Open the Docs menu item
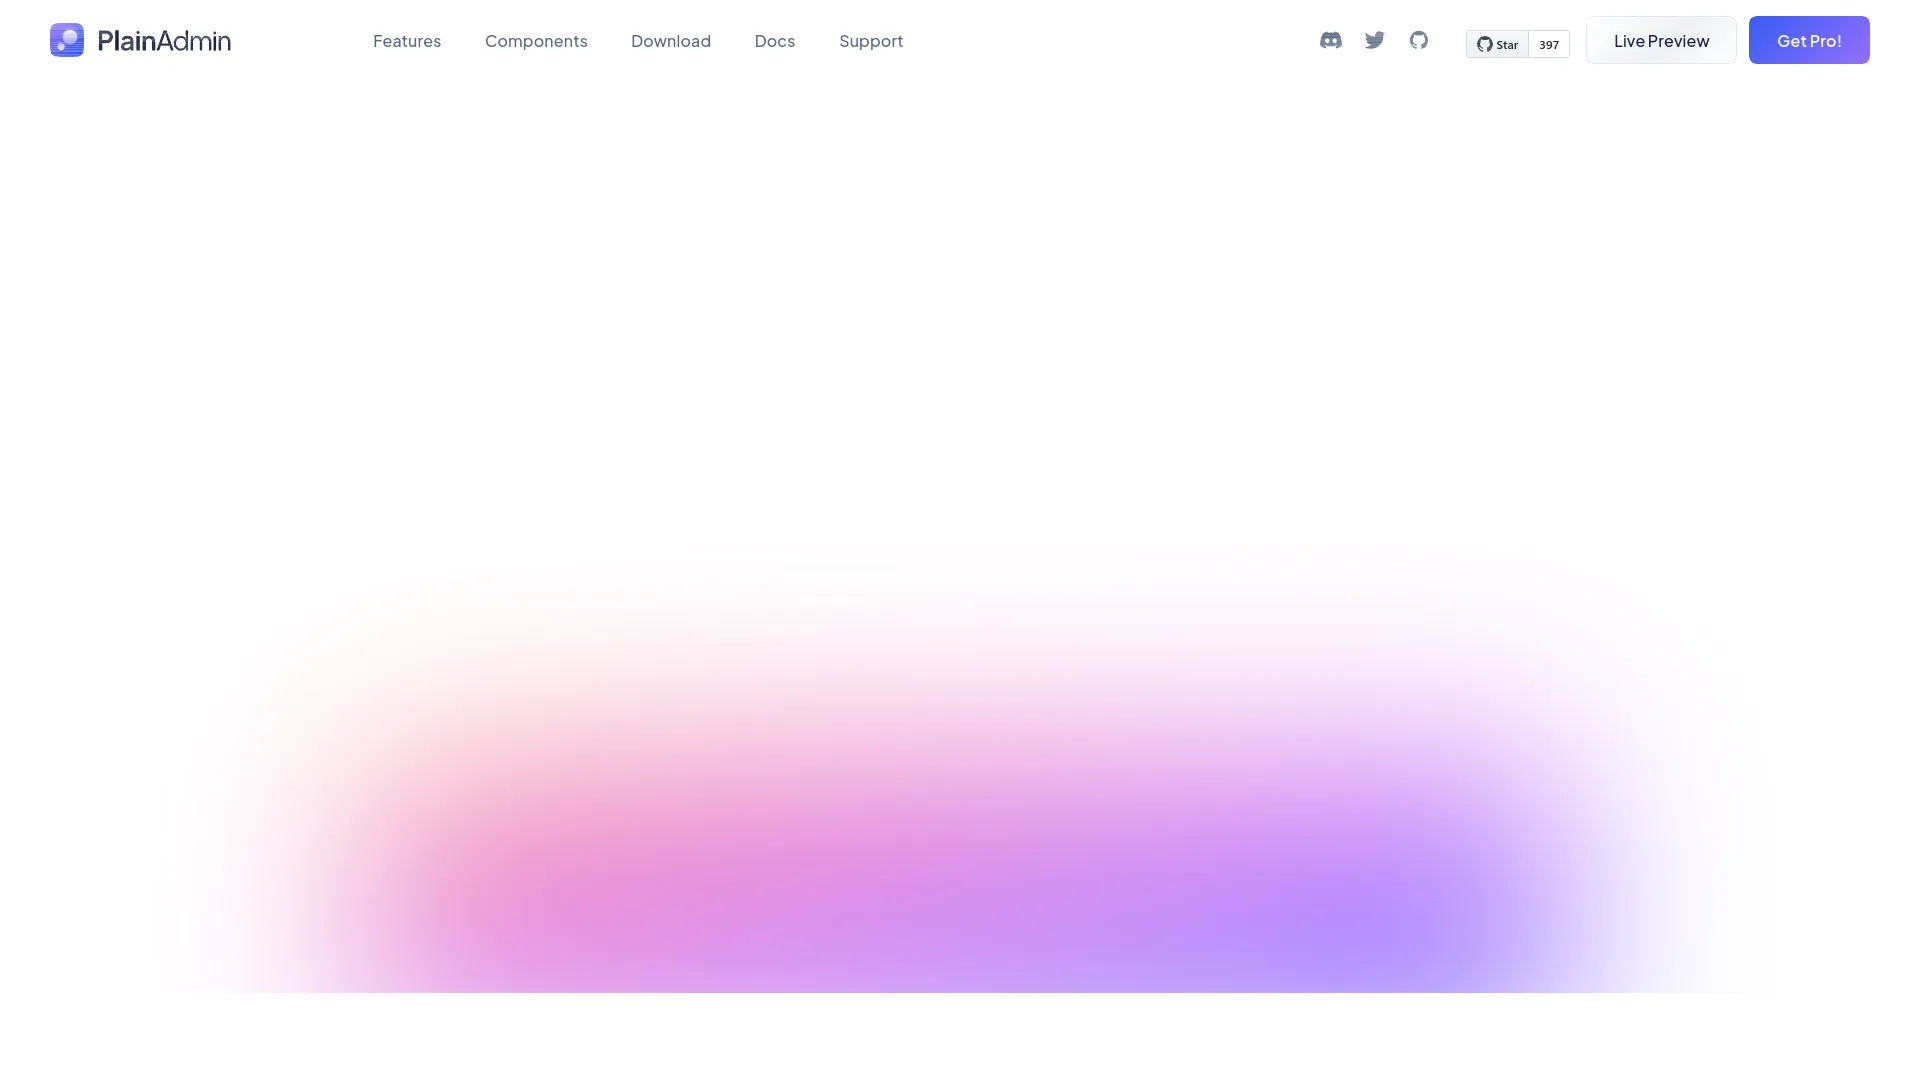Viewport: 1920px width, 1080px height. click(775, 41)
